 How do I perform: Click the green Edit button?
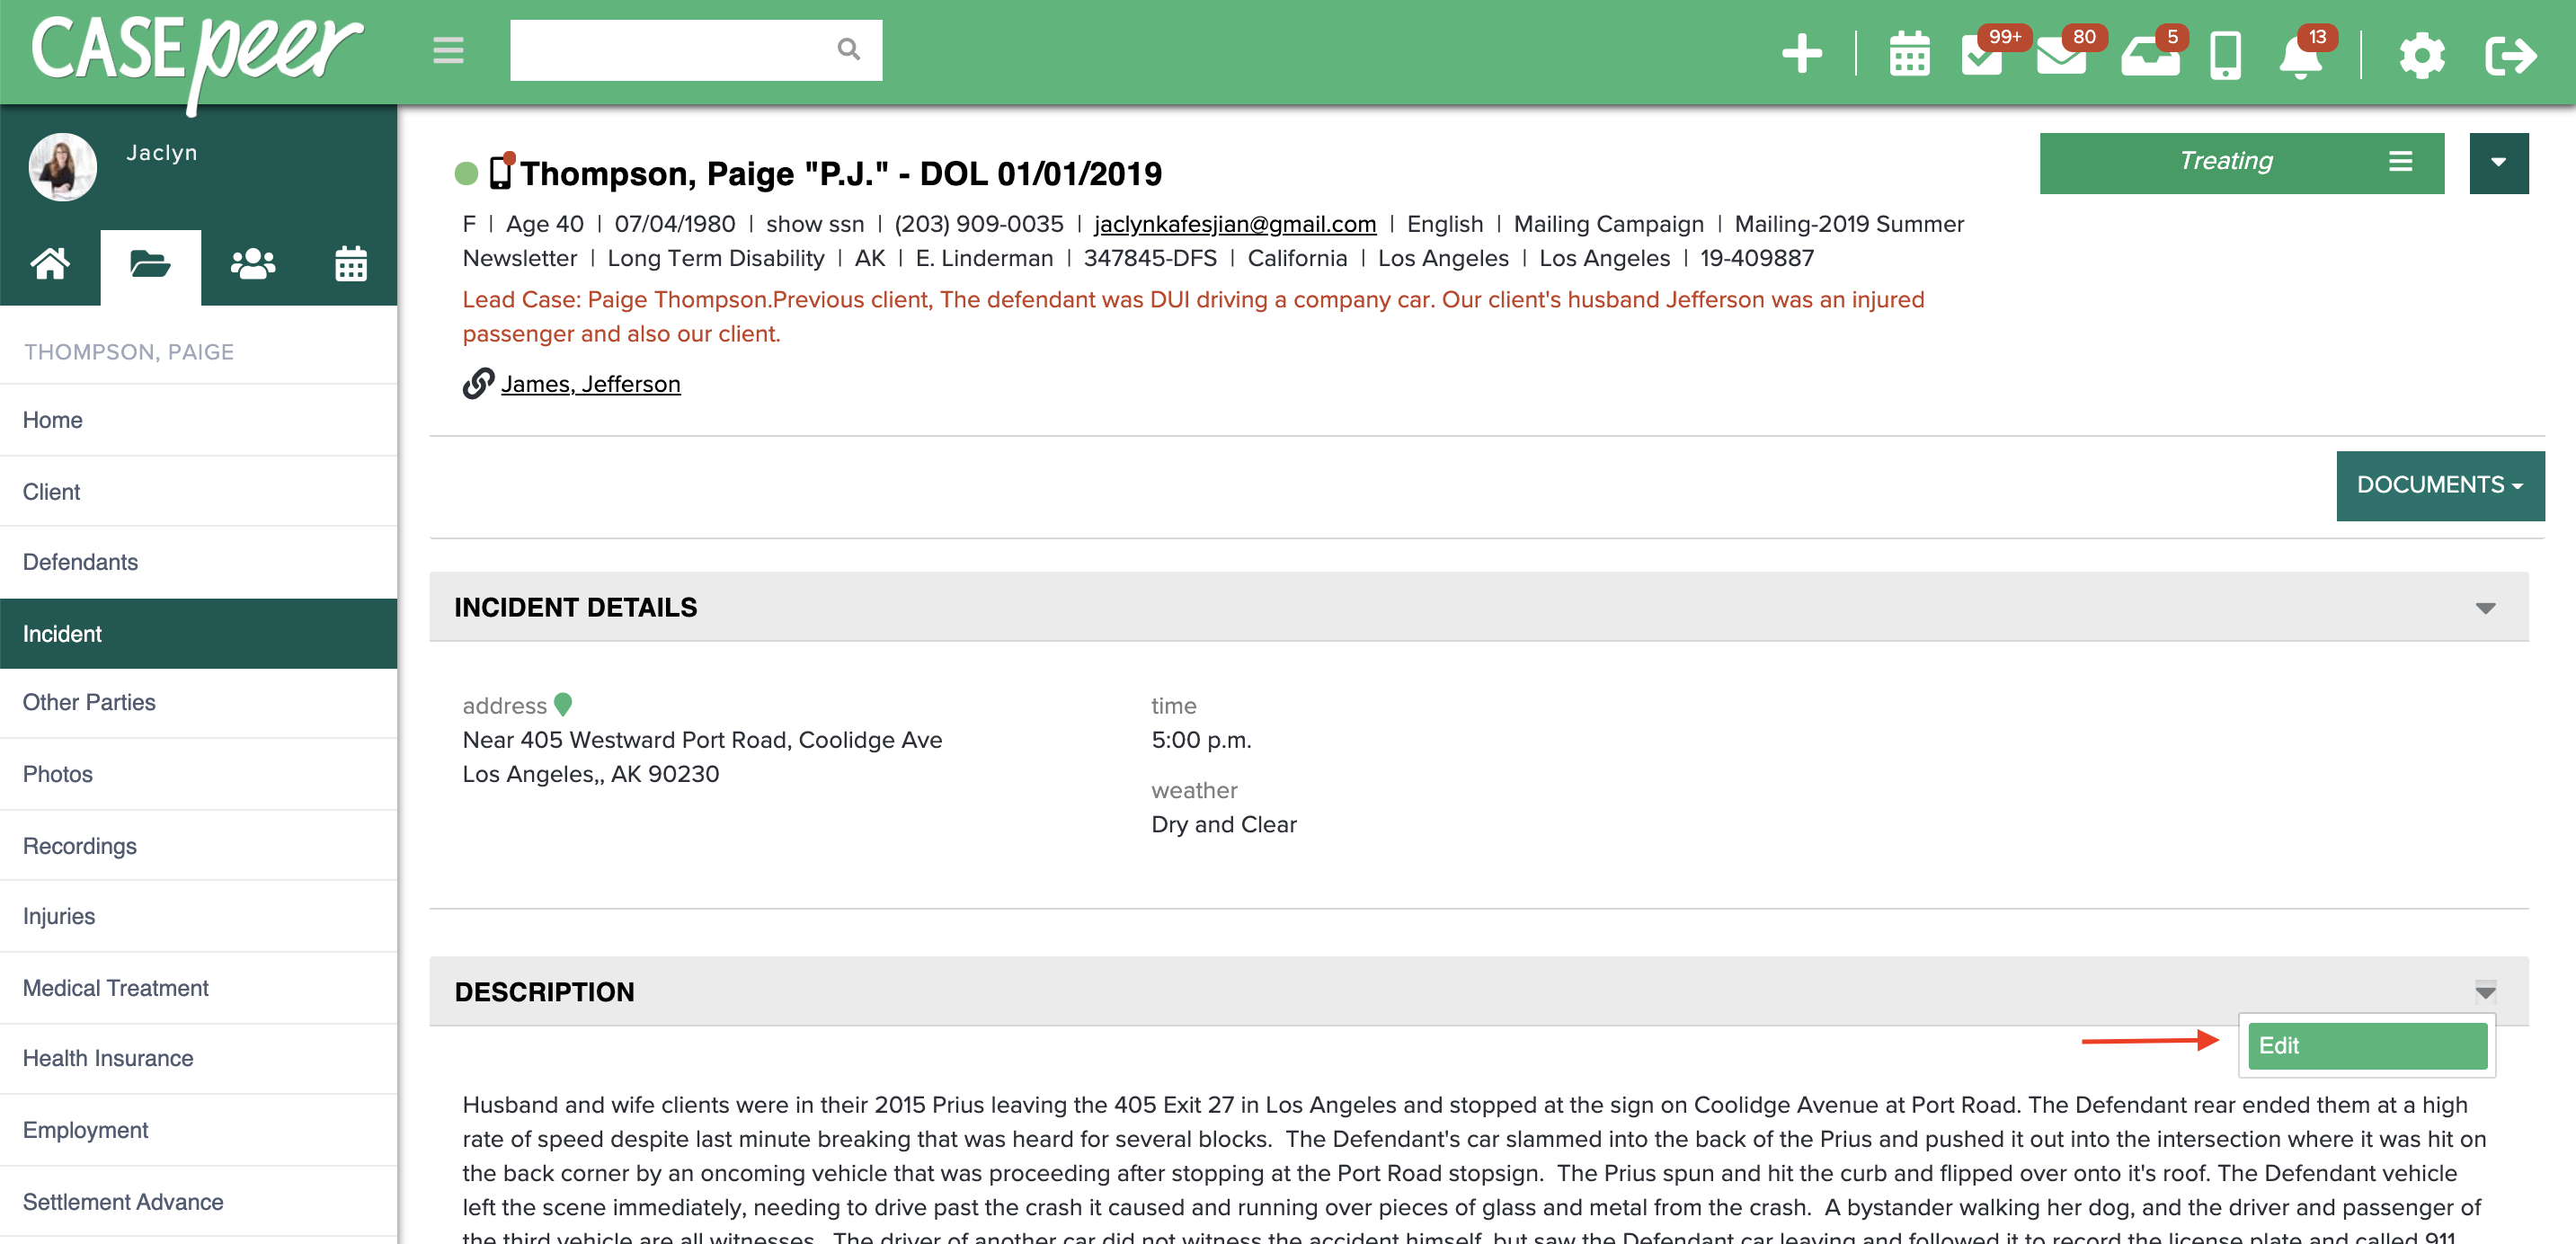2366,1046
